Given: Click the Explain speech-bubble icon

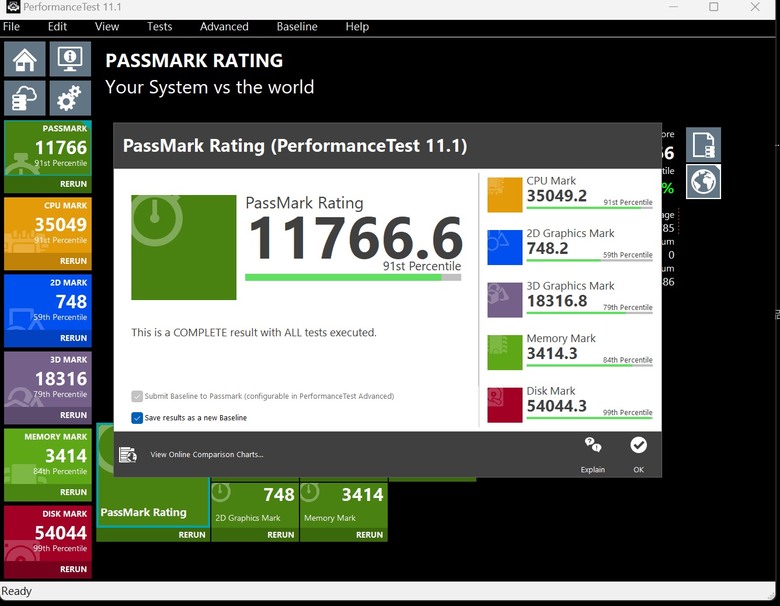Looking at the screenshot, I should [x=592, y=445].
